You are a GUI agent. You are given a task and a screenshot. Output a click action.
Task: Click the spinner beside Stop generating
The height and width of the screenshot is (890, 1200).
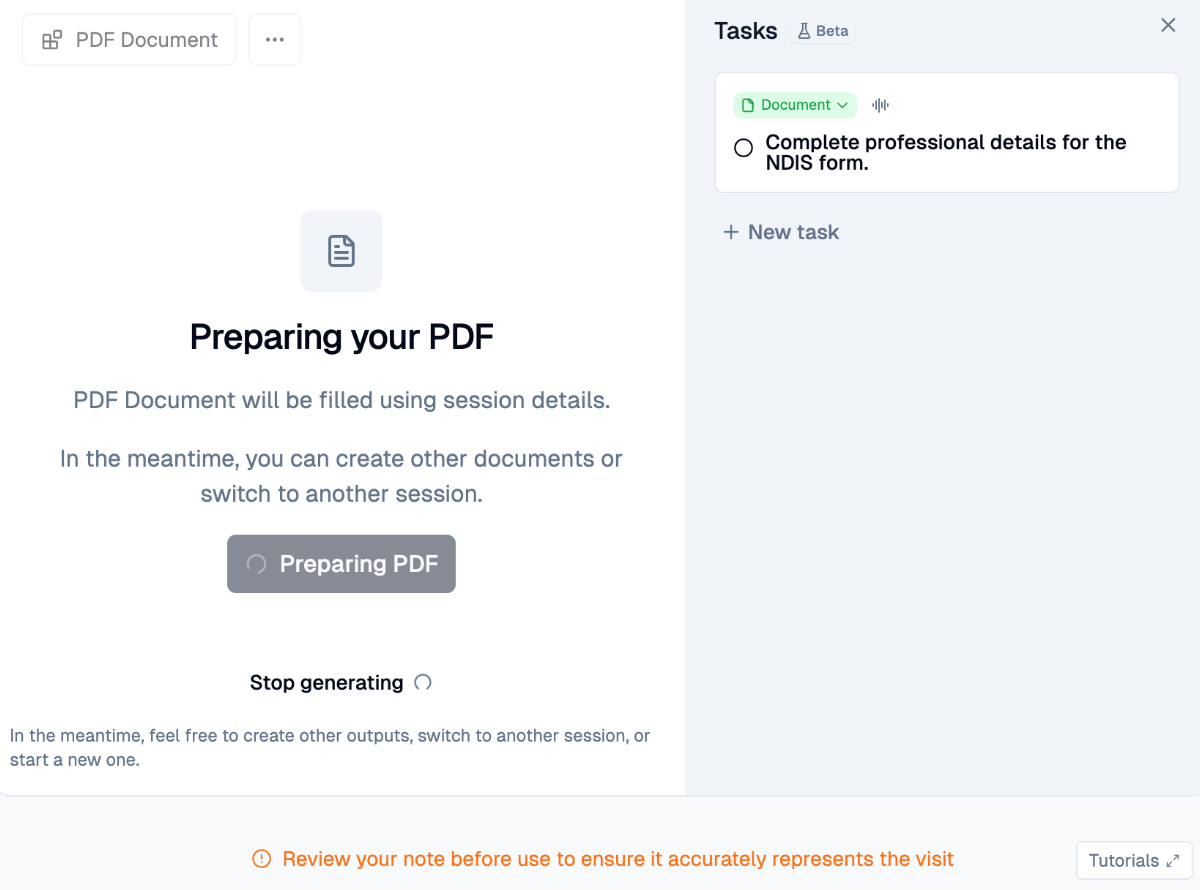(x=423, y=683)
